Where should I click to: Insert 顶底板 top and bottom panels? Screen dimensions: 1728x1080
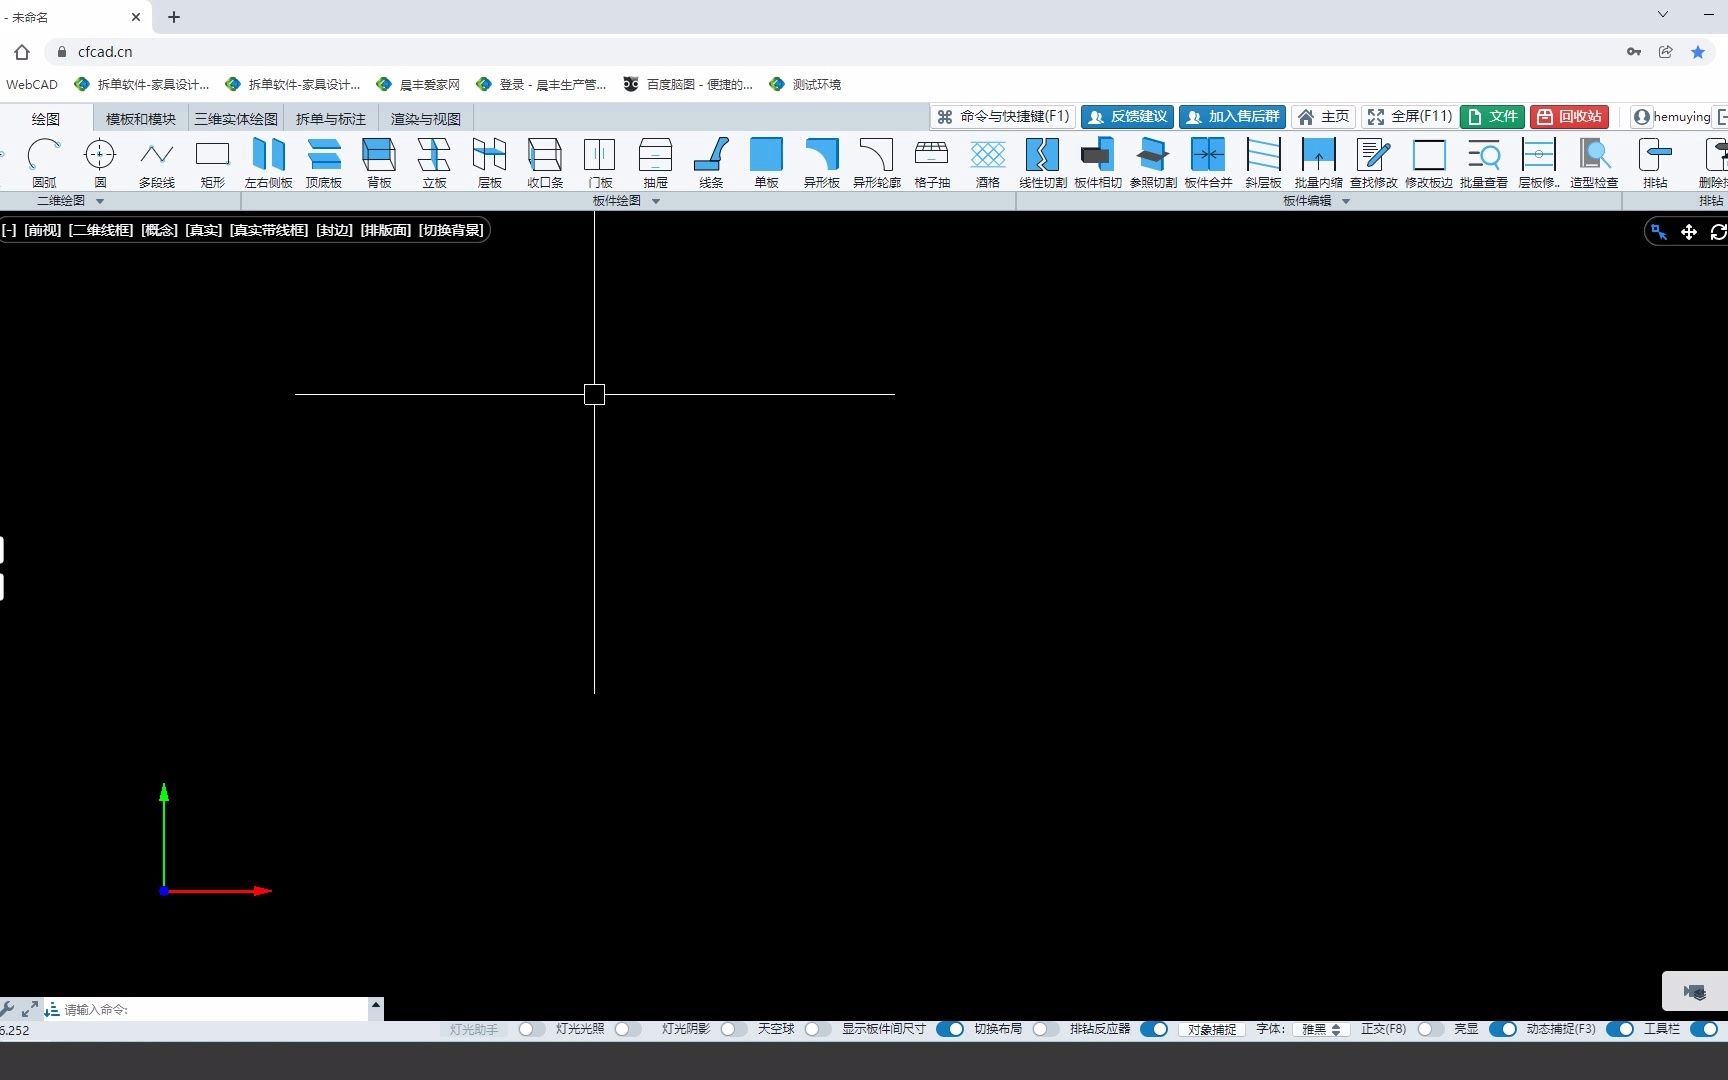click(324, 162)
